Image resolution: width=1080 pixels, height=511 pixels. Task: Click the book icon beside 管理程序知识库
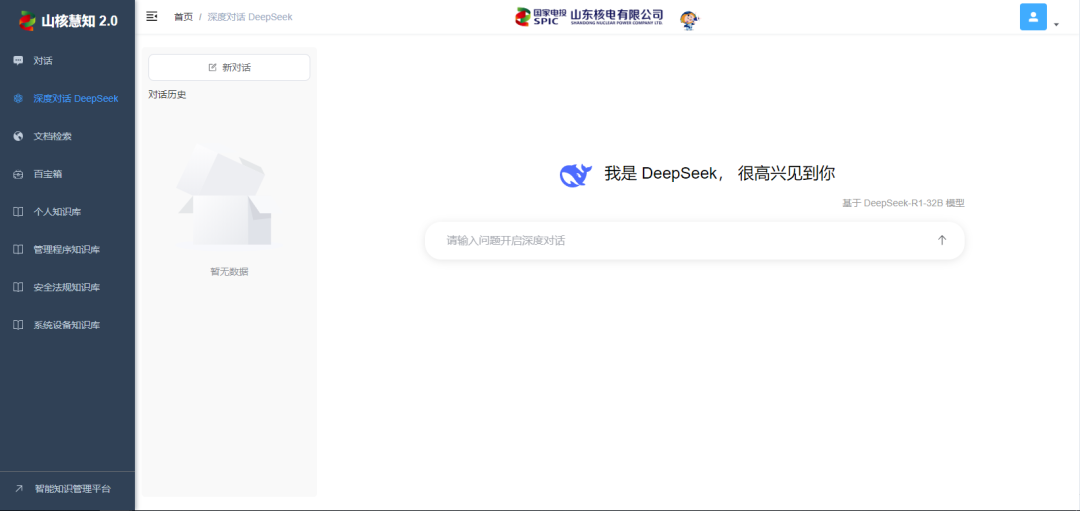18,249
